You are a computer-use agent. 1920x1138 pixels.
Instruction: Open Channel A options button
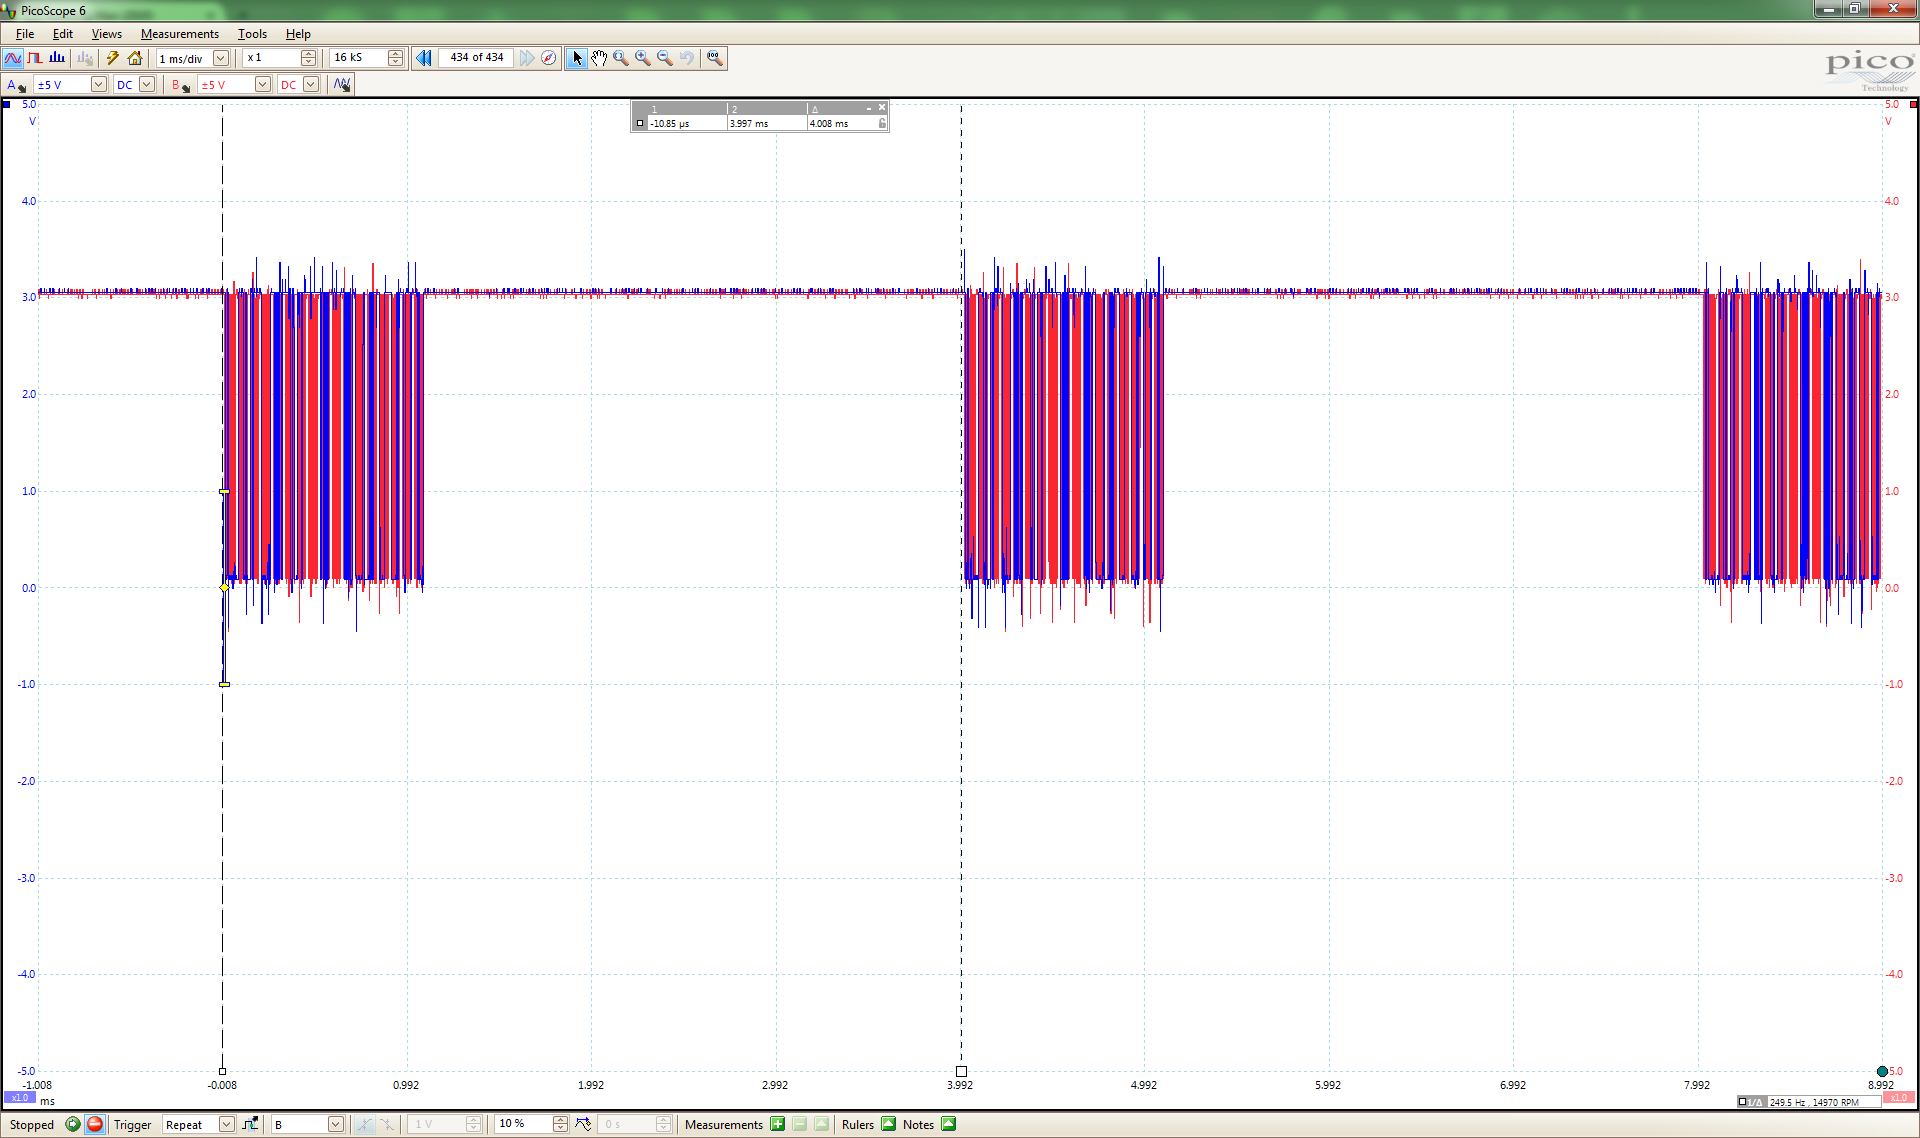pos(15,85)
